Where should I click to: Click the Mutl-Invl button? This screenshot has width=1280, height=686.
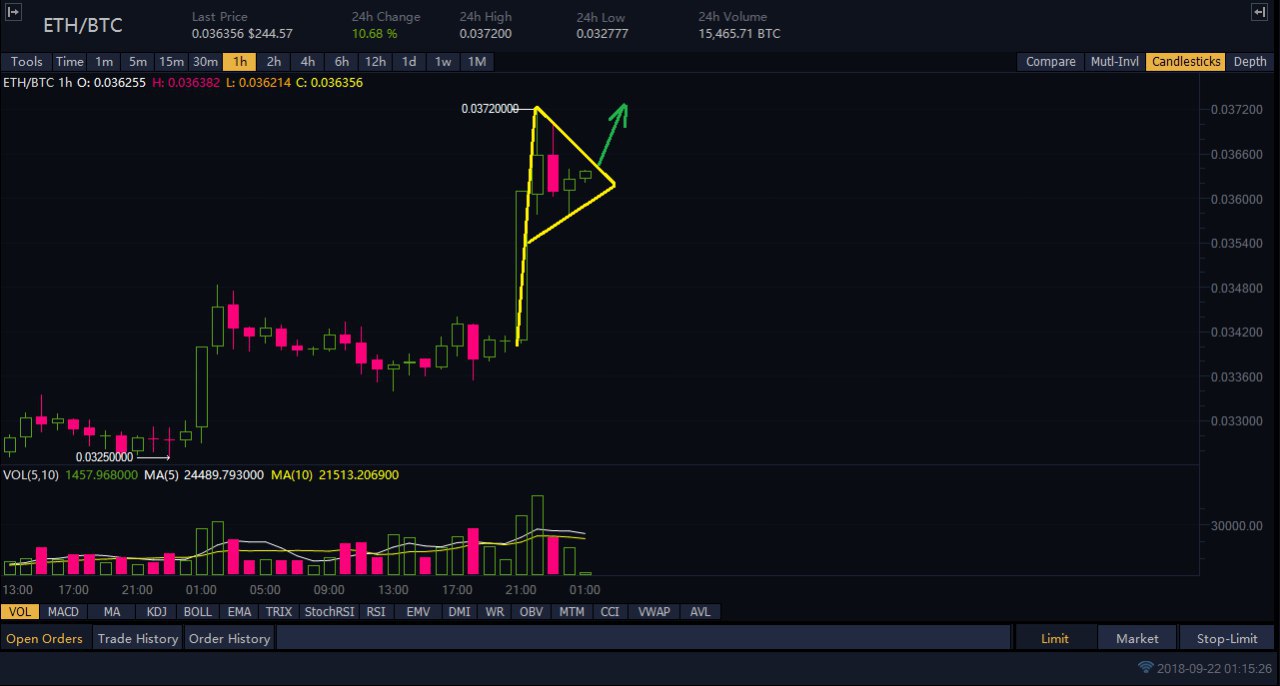1115,61
